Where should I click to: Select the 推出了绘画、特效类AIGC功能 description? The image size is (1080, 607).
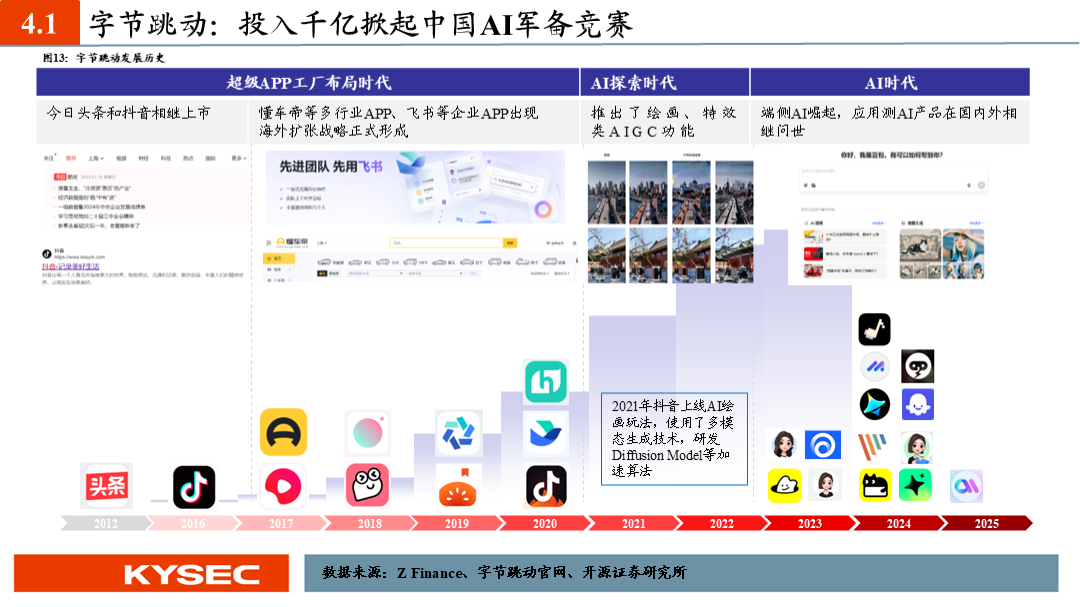click(x=663, y=122)
